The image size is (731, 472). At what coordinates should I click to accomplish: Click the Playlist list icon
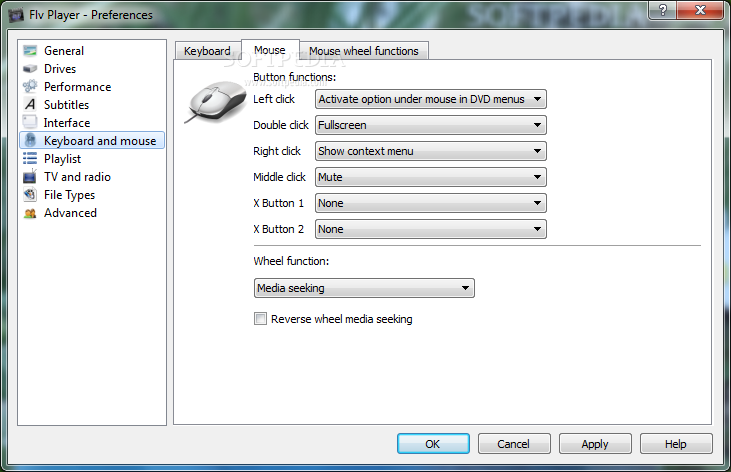pos(30,159)
